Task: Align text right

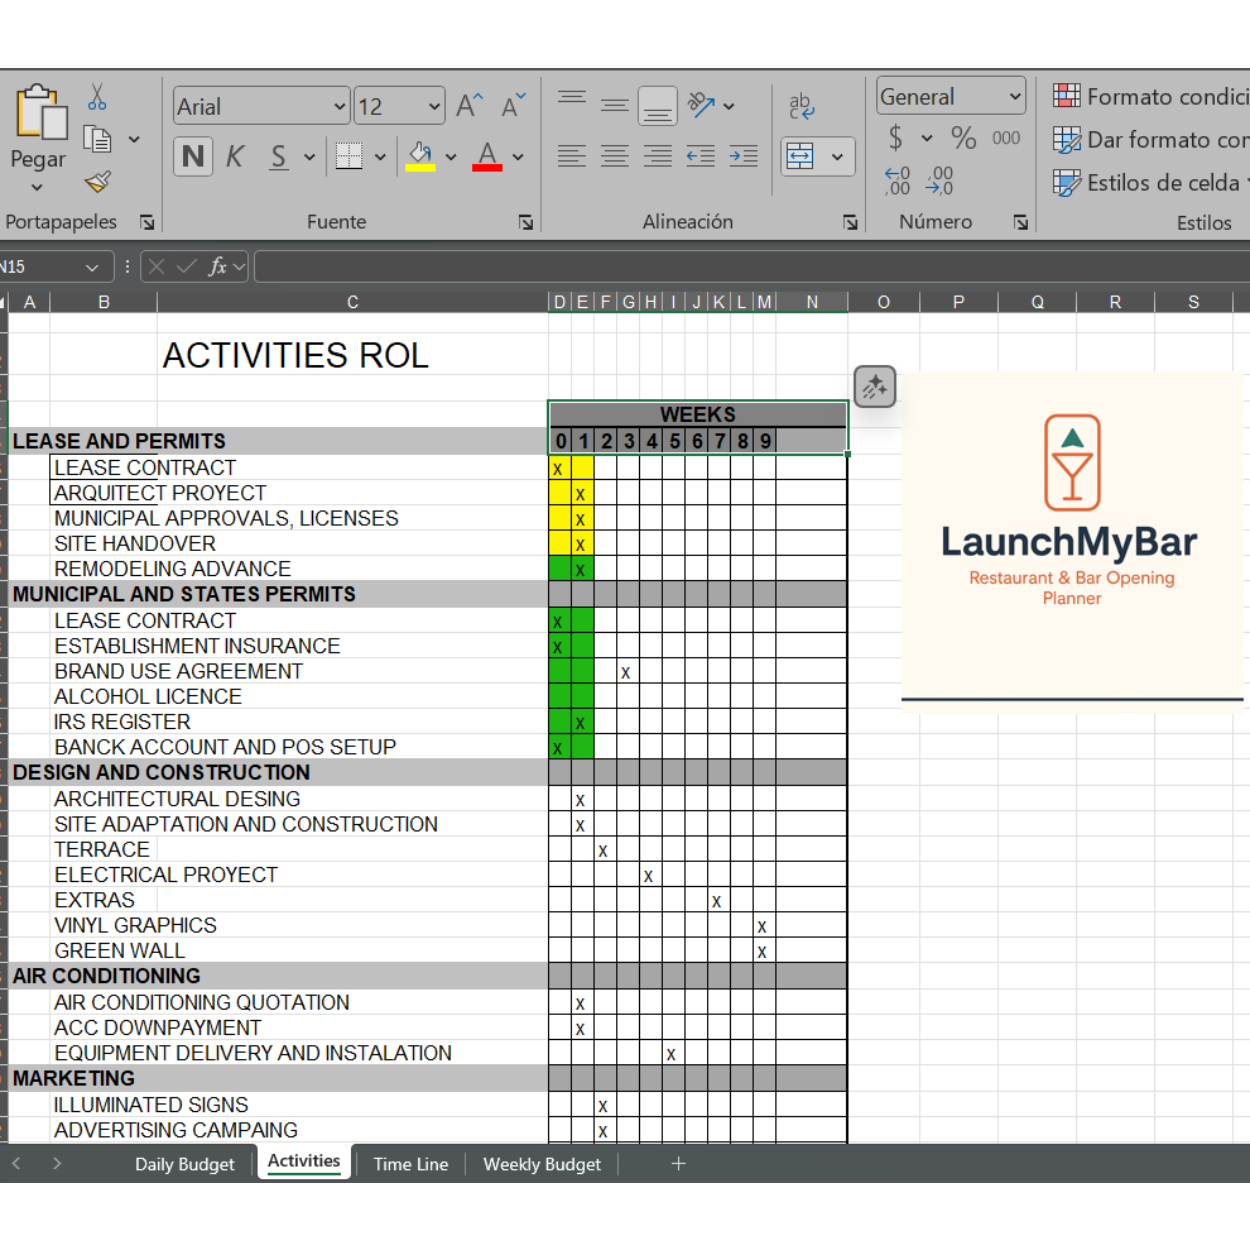Action: (x=658, y=156)
